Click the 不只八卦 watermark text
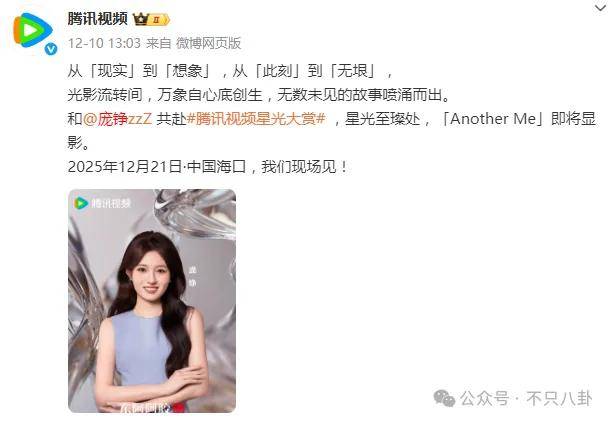 pyautogui.click(x=559, y=399)
